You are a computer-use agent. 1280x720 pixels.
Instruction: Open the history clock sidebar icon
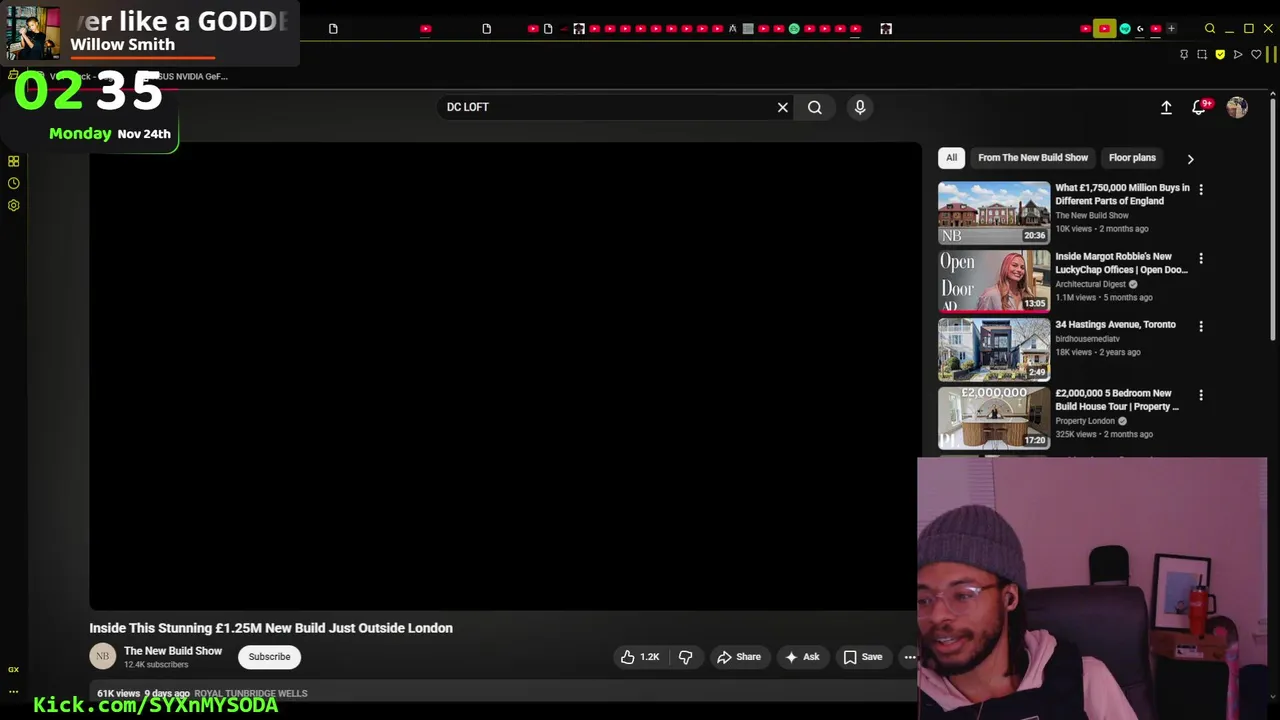pos(13,183)
